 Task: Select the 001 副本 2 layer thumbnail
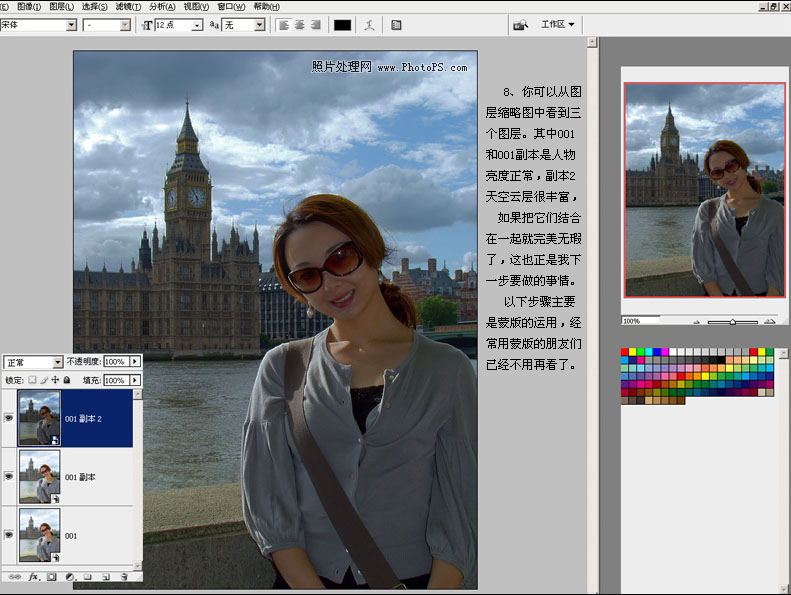(39, 418)
